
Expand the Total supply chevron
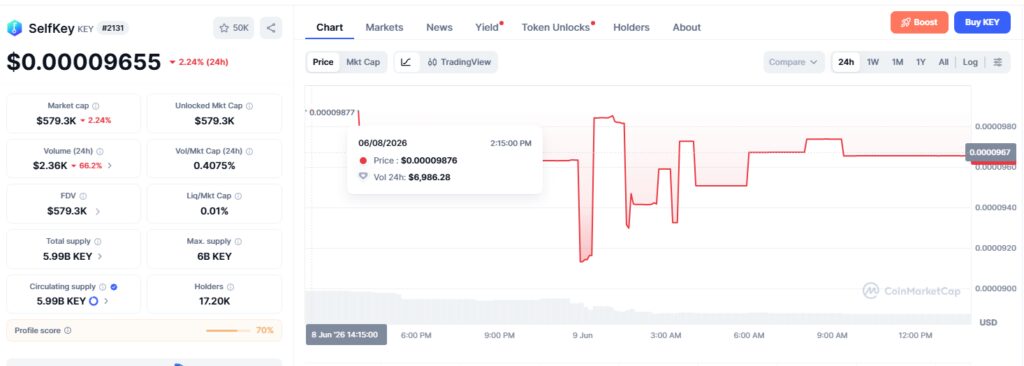point(100,257)
